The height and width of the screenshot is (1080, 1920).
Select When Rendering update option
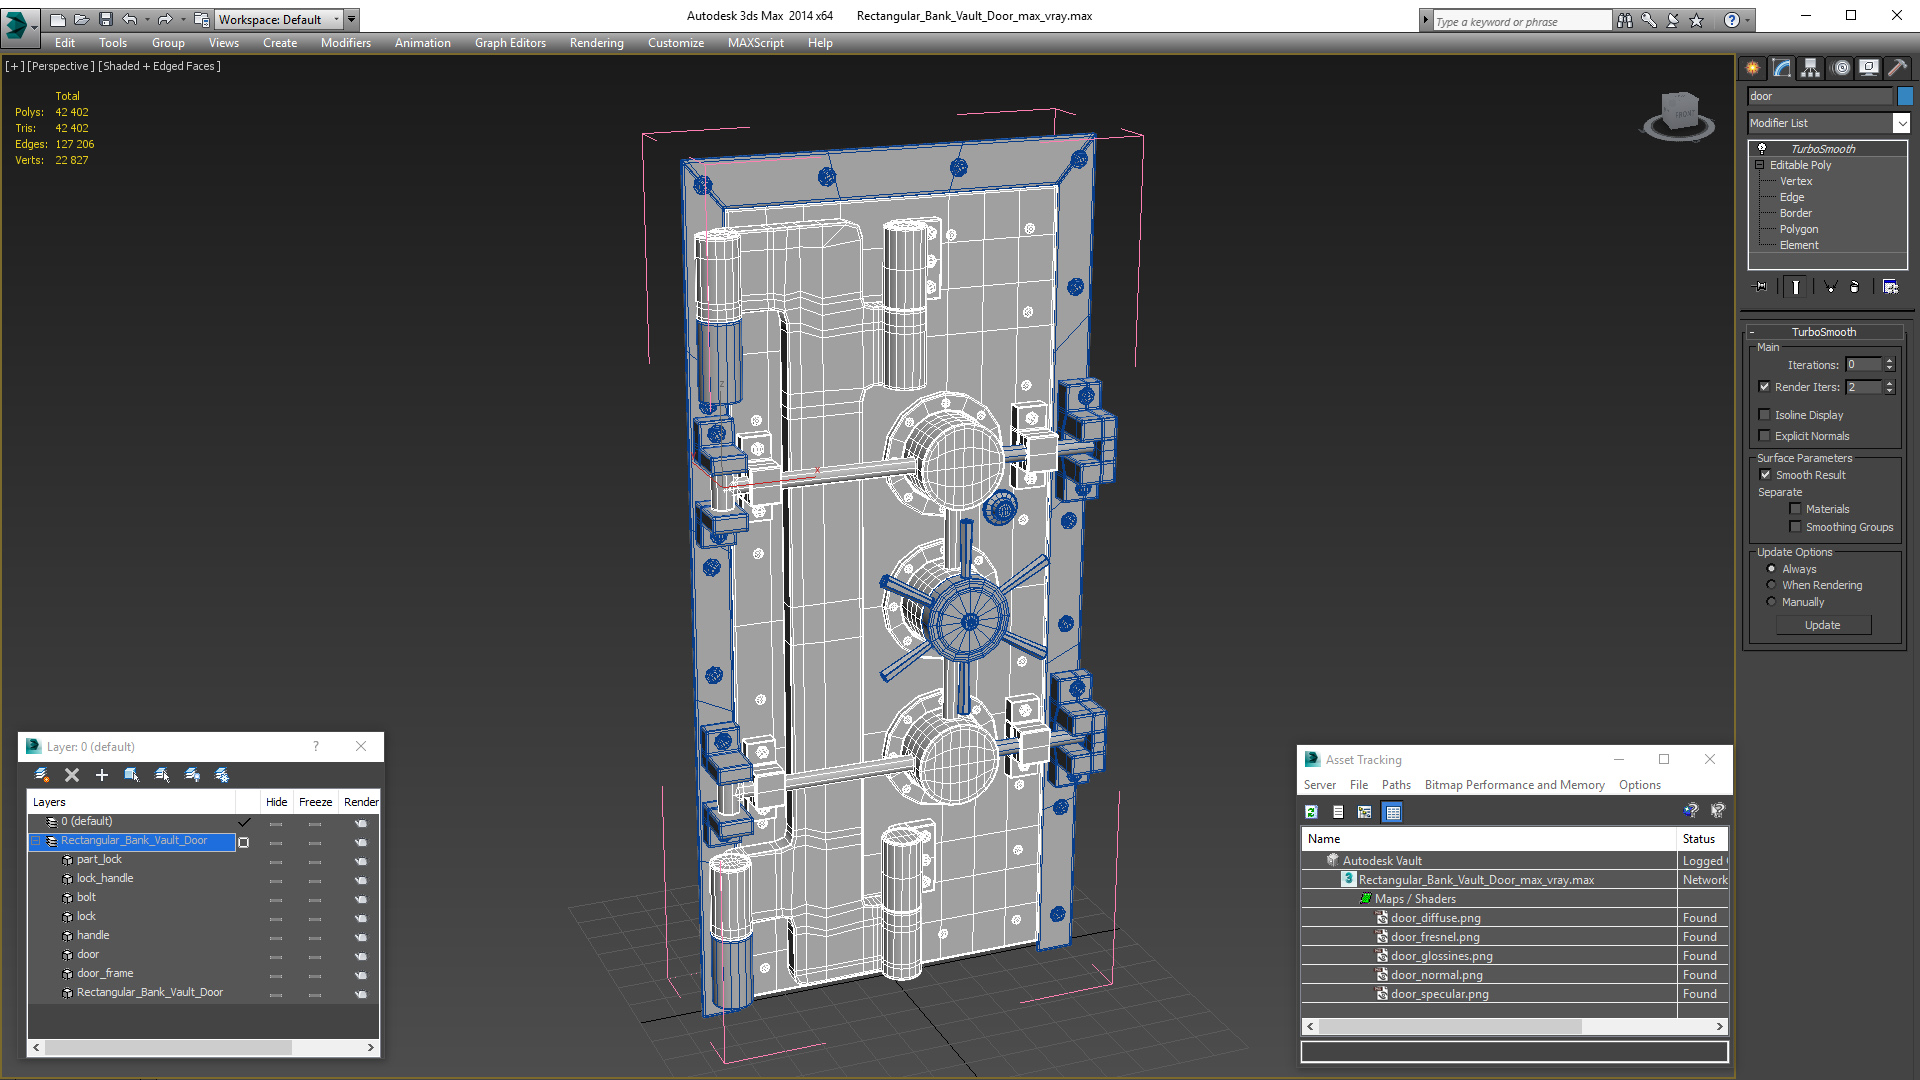tap(1771, 585)
